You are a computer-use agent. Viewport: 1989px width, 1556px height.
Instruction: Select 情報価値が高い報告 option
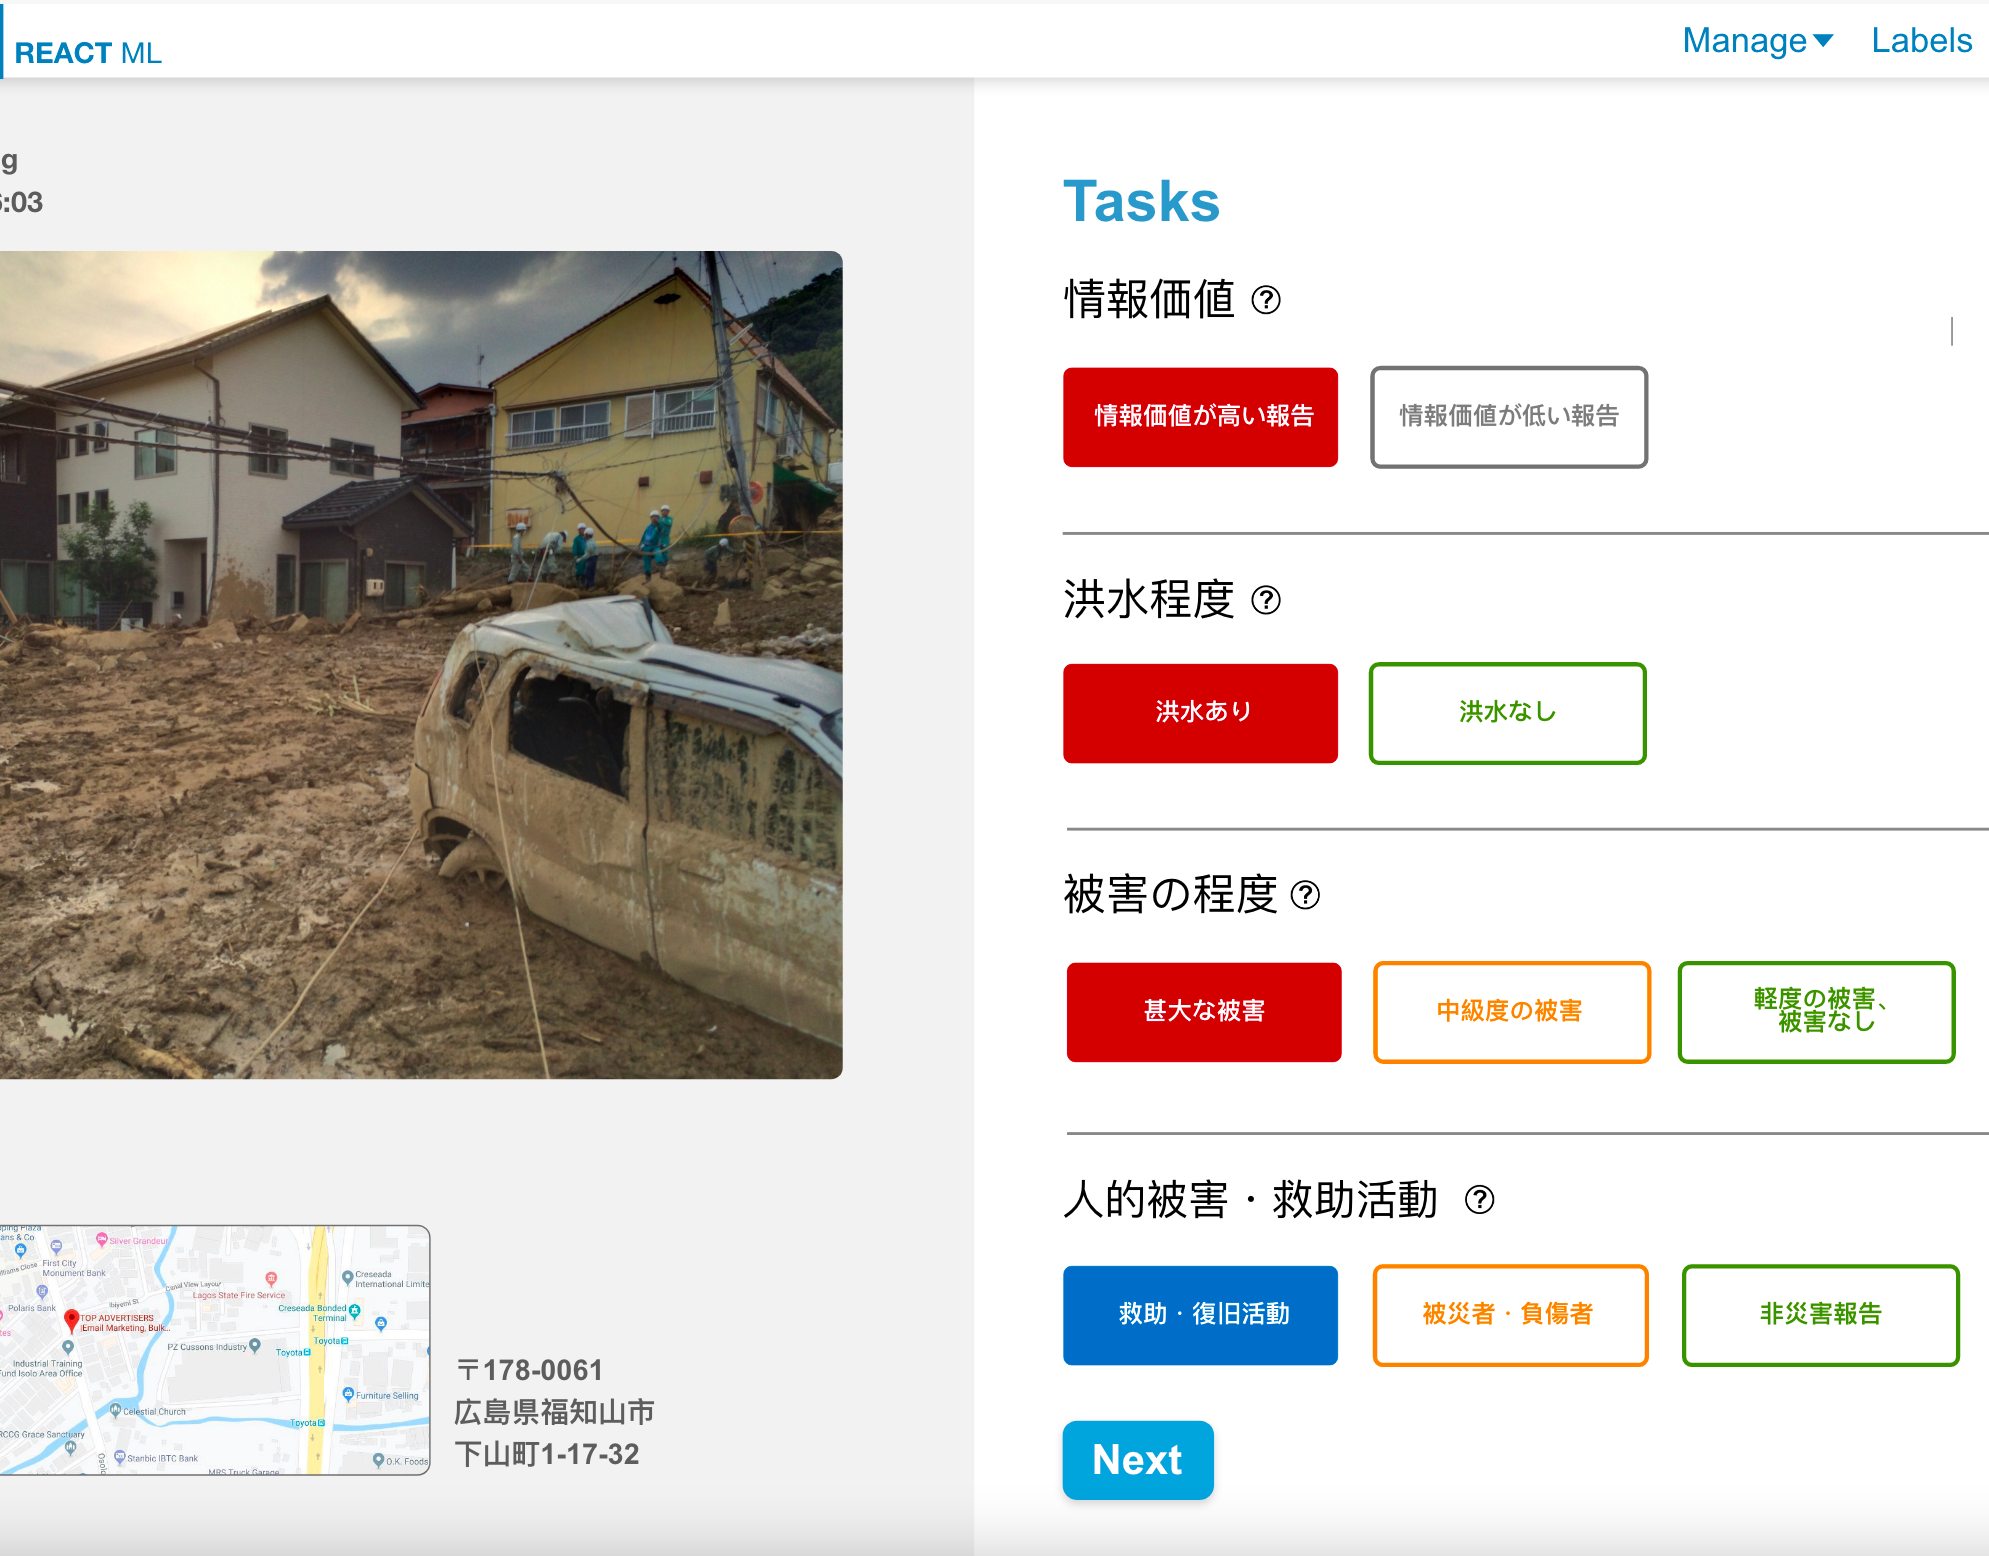pos(1200,417)
